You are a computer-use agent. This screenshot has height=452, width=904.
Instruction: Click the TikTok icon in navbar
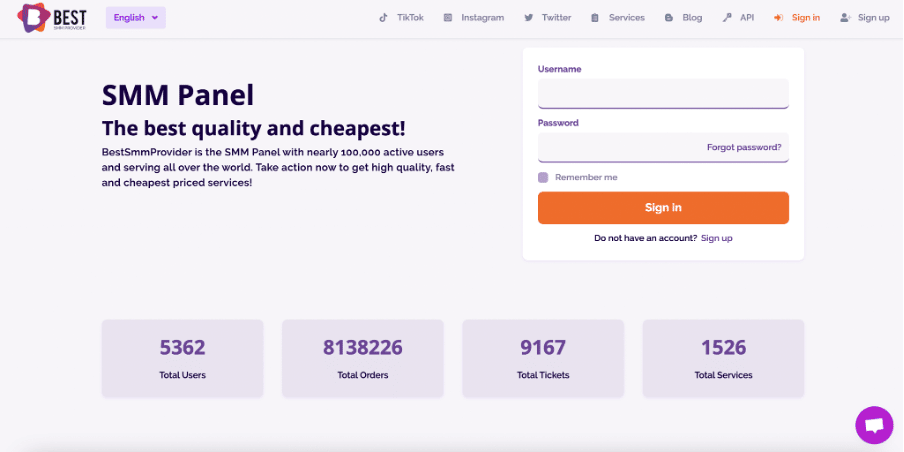[x=383, y=18]
